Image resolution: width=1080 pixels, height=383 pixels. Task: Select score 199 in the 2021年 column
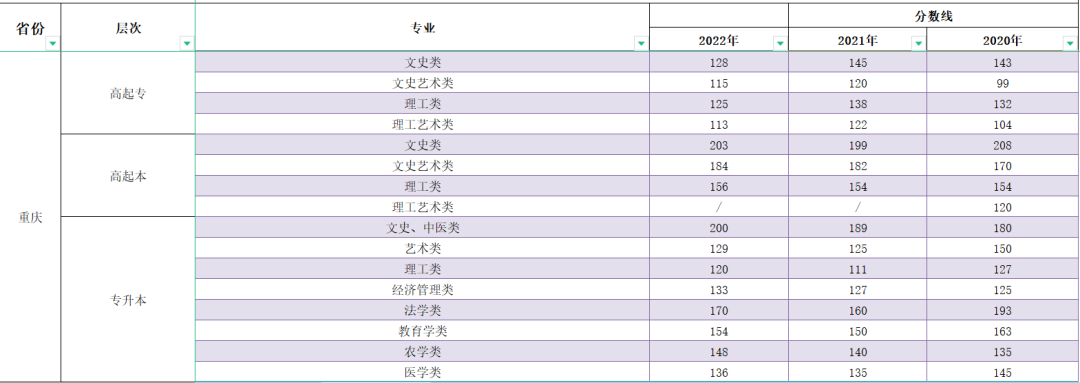click(x=858, y=145)
